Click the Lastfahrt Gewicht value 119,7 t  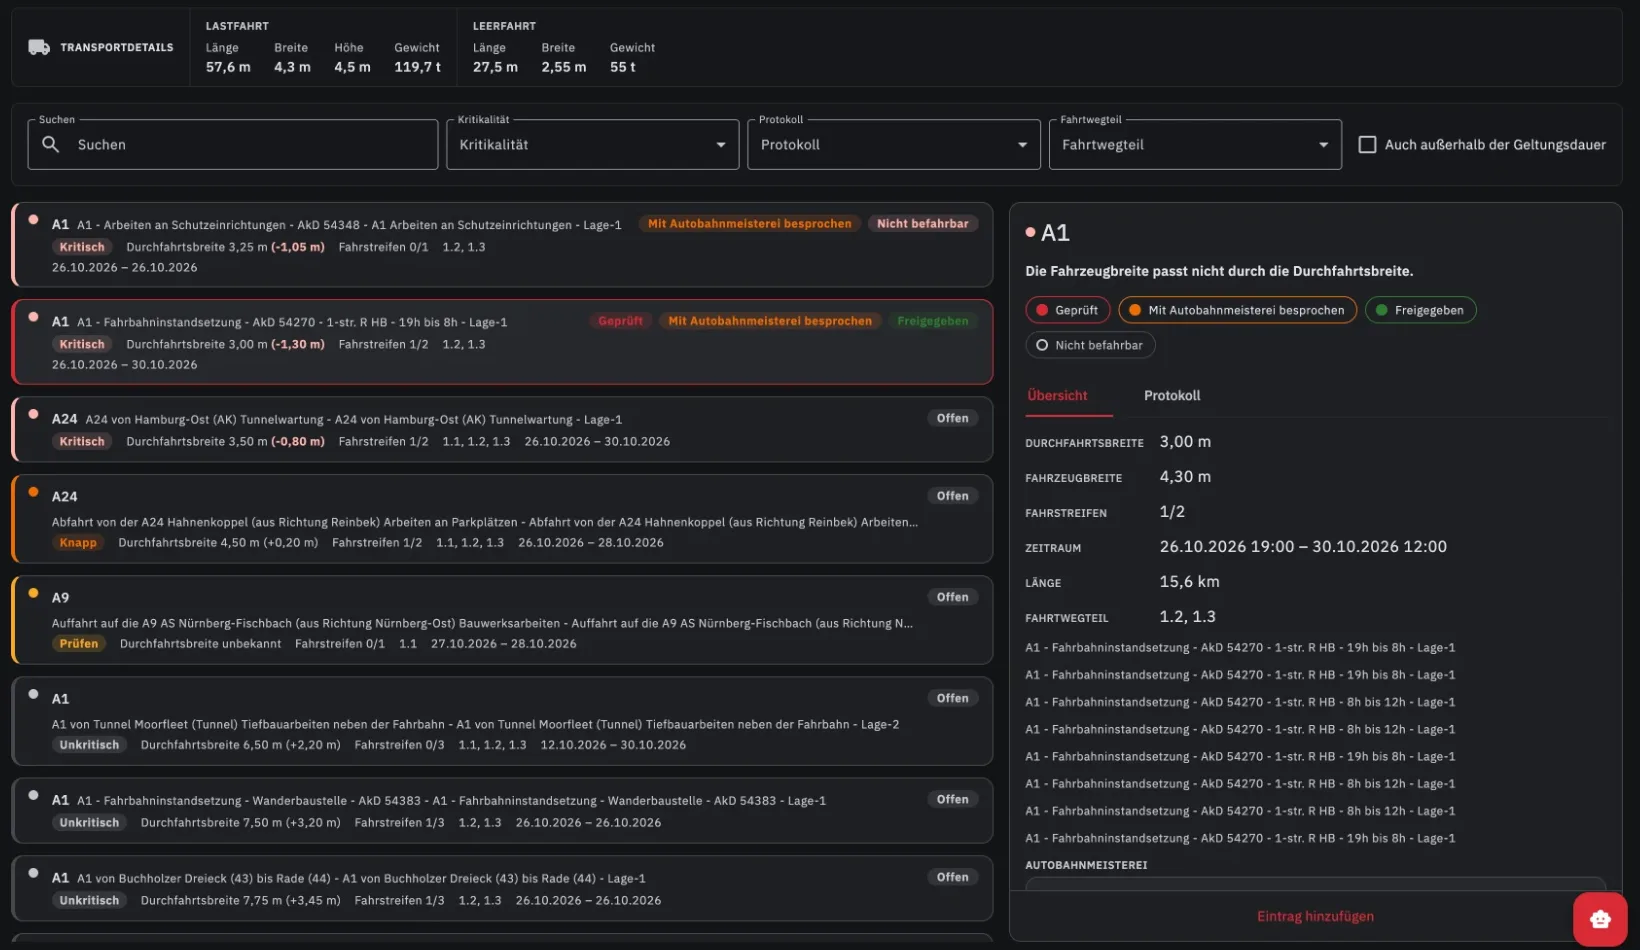coord(417,67)
